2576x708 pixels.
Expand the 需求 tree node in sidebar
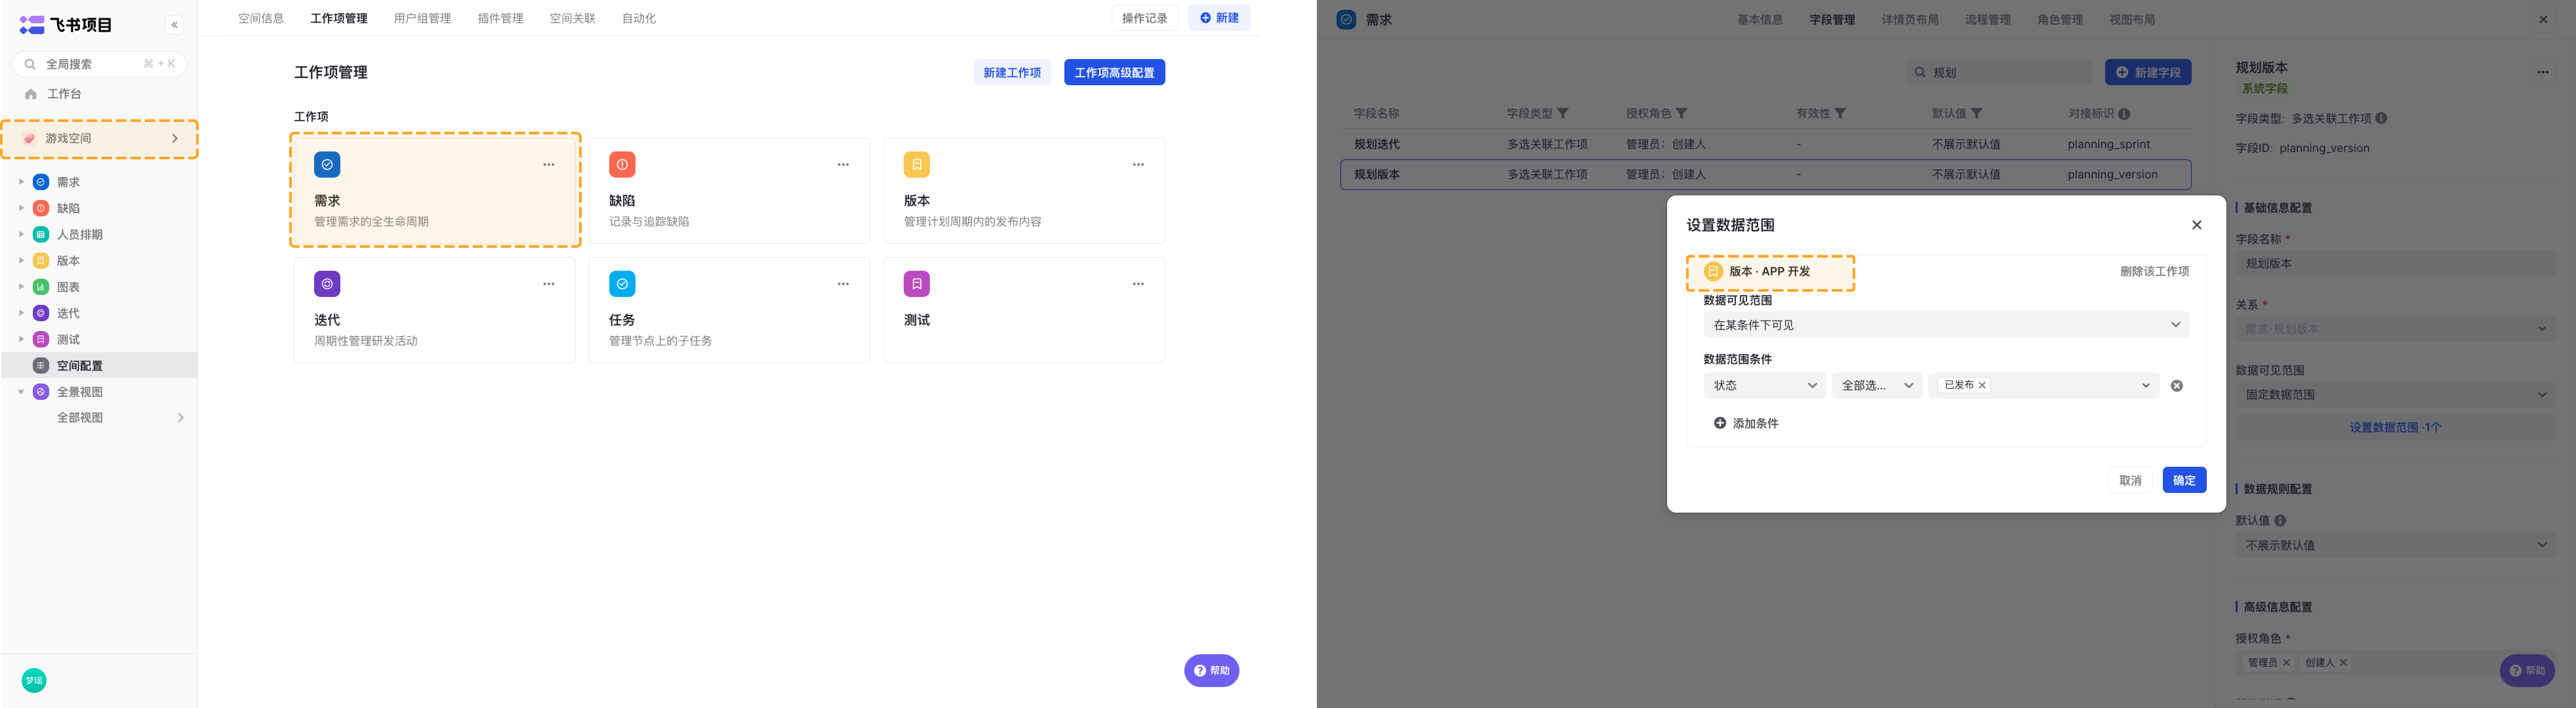tap(21, 182)
